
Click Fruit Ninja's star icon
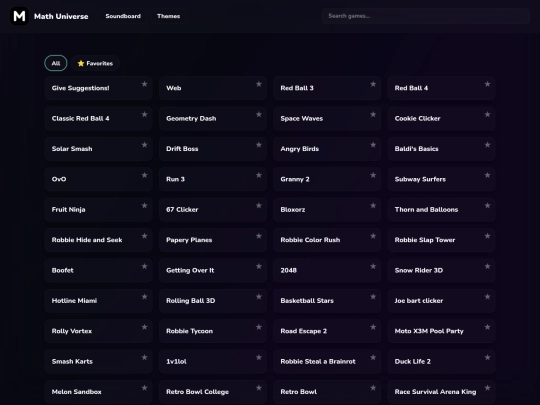[x=144, y=206]
